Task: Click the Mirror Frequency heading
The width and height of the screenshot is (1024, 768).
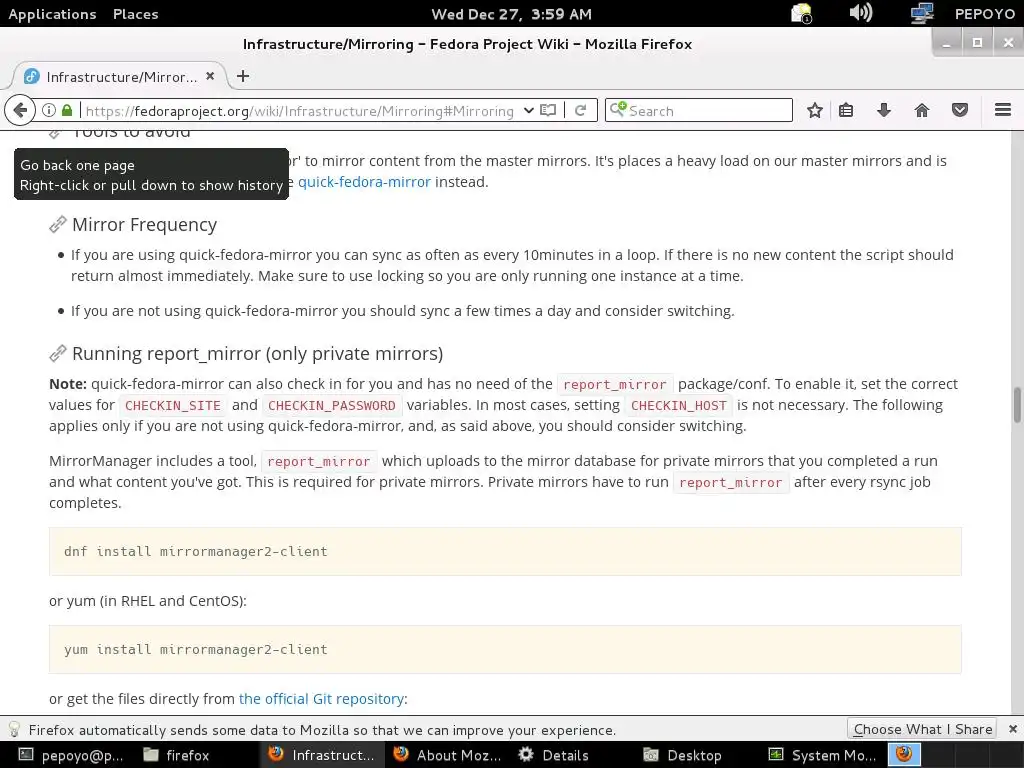Action: click(144, 225)
